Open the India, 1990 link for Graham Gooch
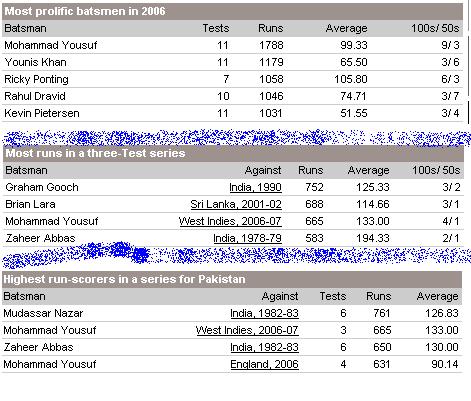Screen dimensions: 471x401 (255, 187)
